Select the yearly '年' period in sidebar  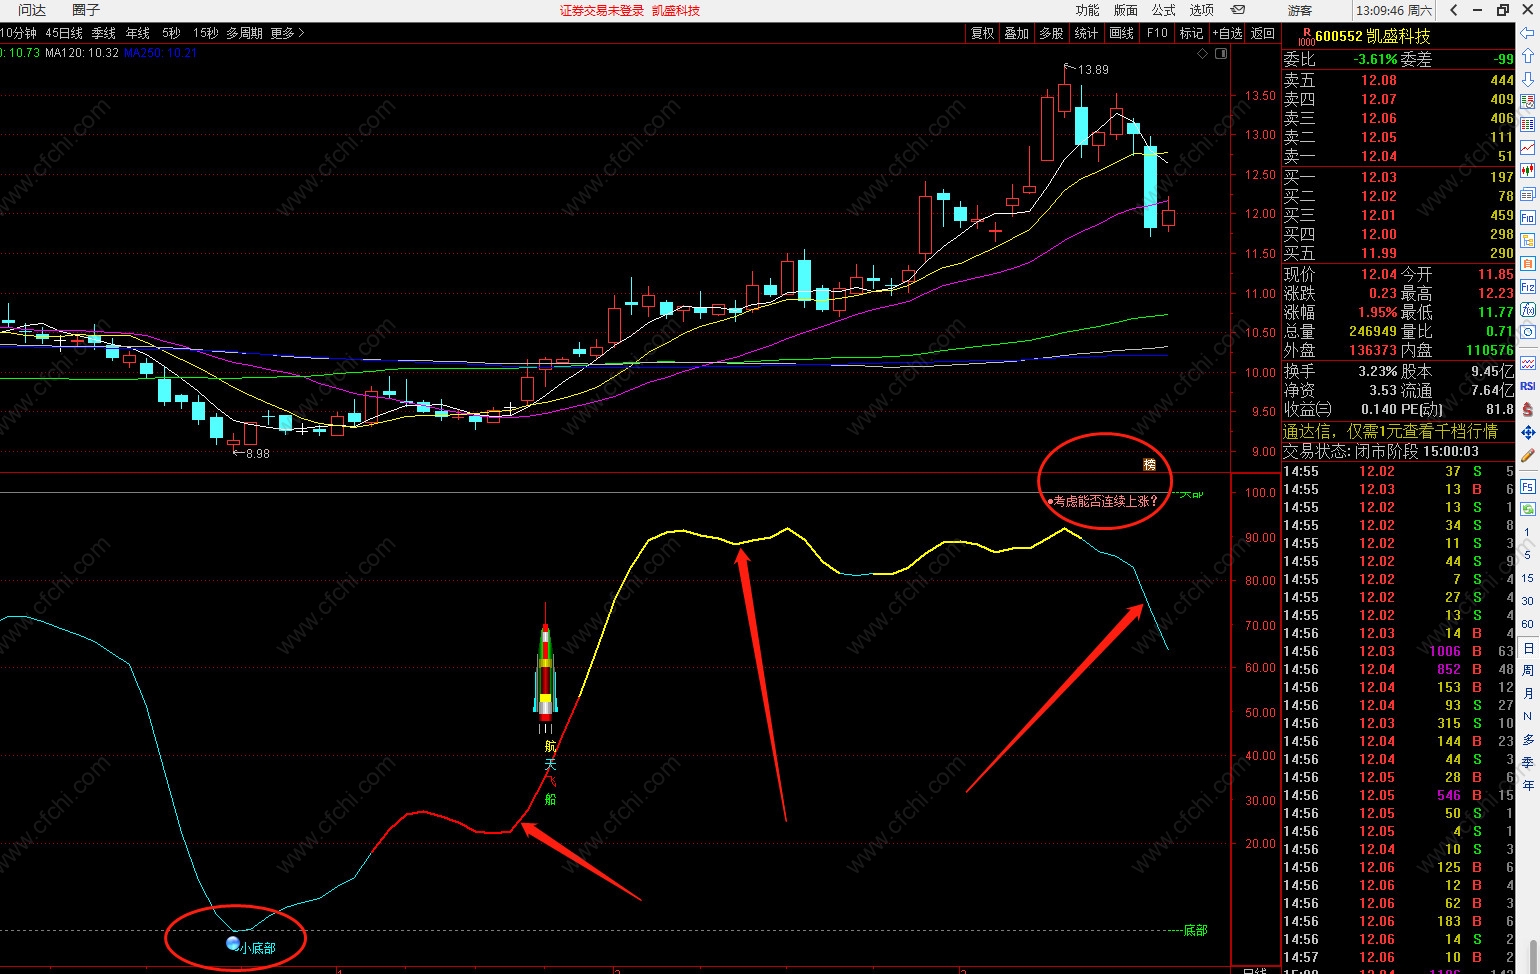click(x=1527, y=785)
